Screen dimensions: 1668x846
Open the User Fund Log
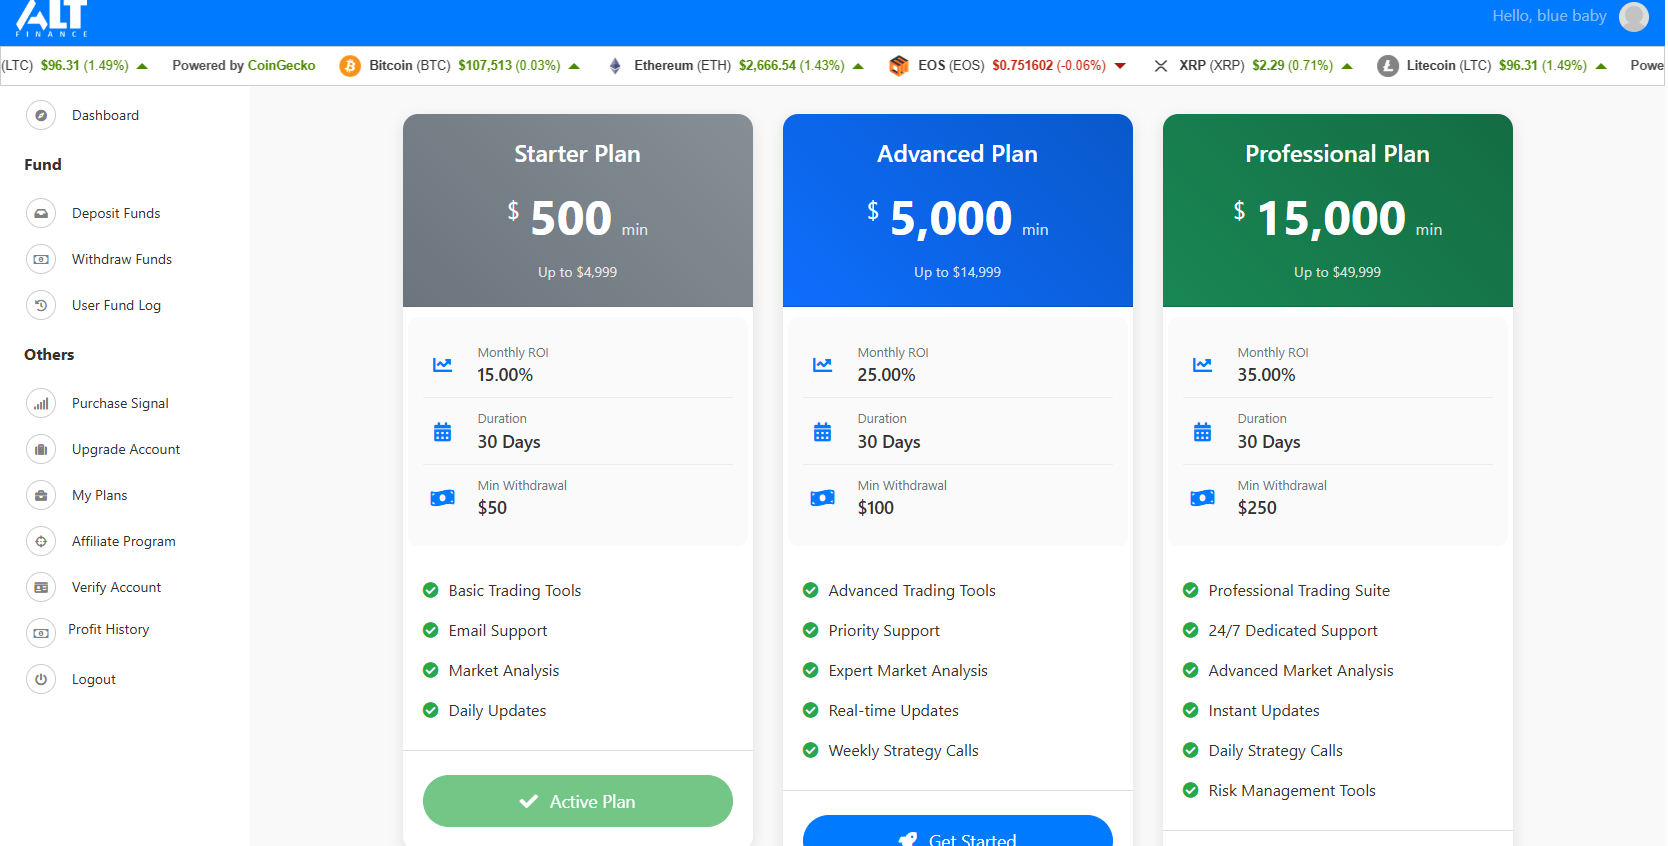point(116,306)
